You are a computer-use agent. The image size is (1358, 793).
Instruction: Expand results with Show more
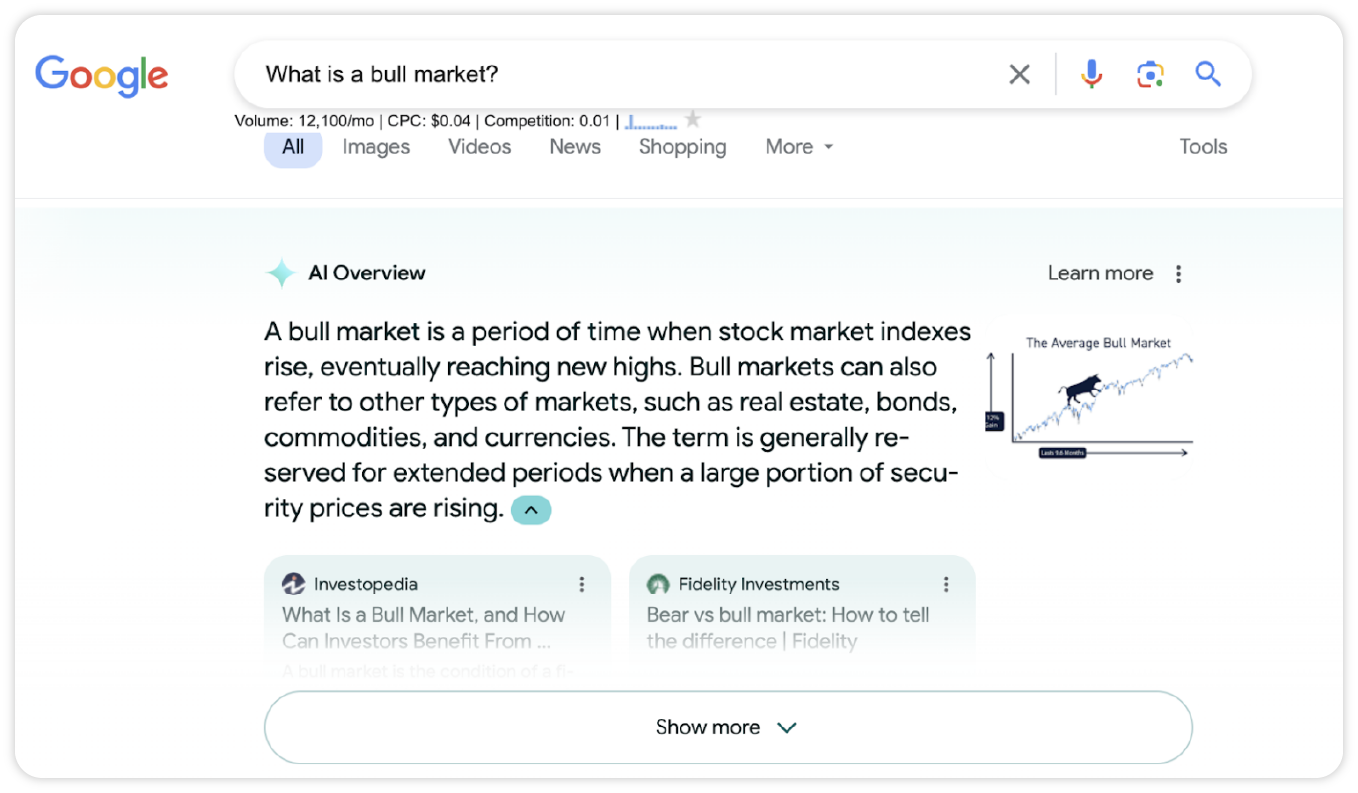tap(727, 727)
